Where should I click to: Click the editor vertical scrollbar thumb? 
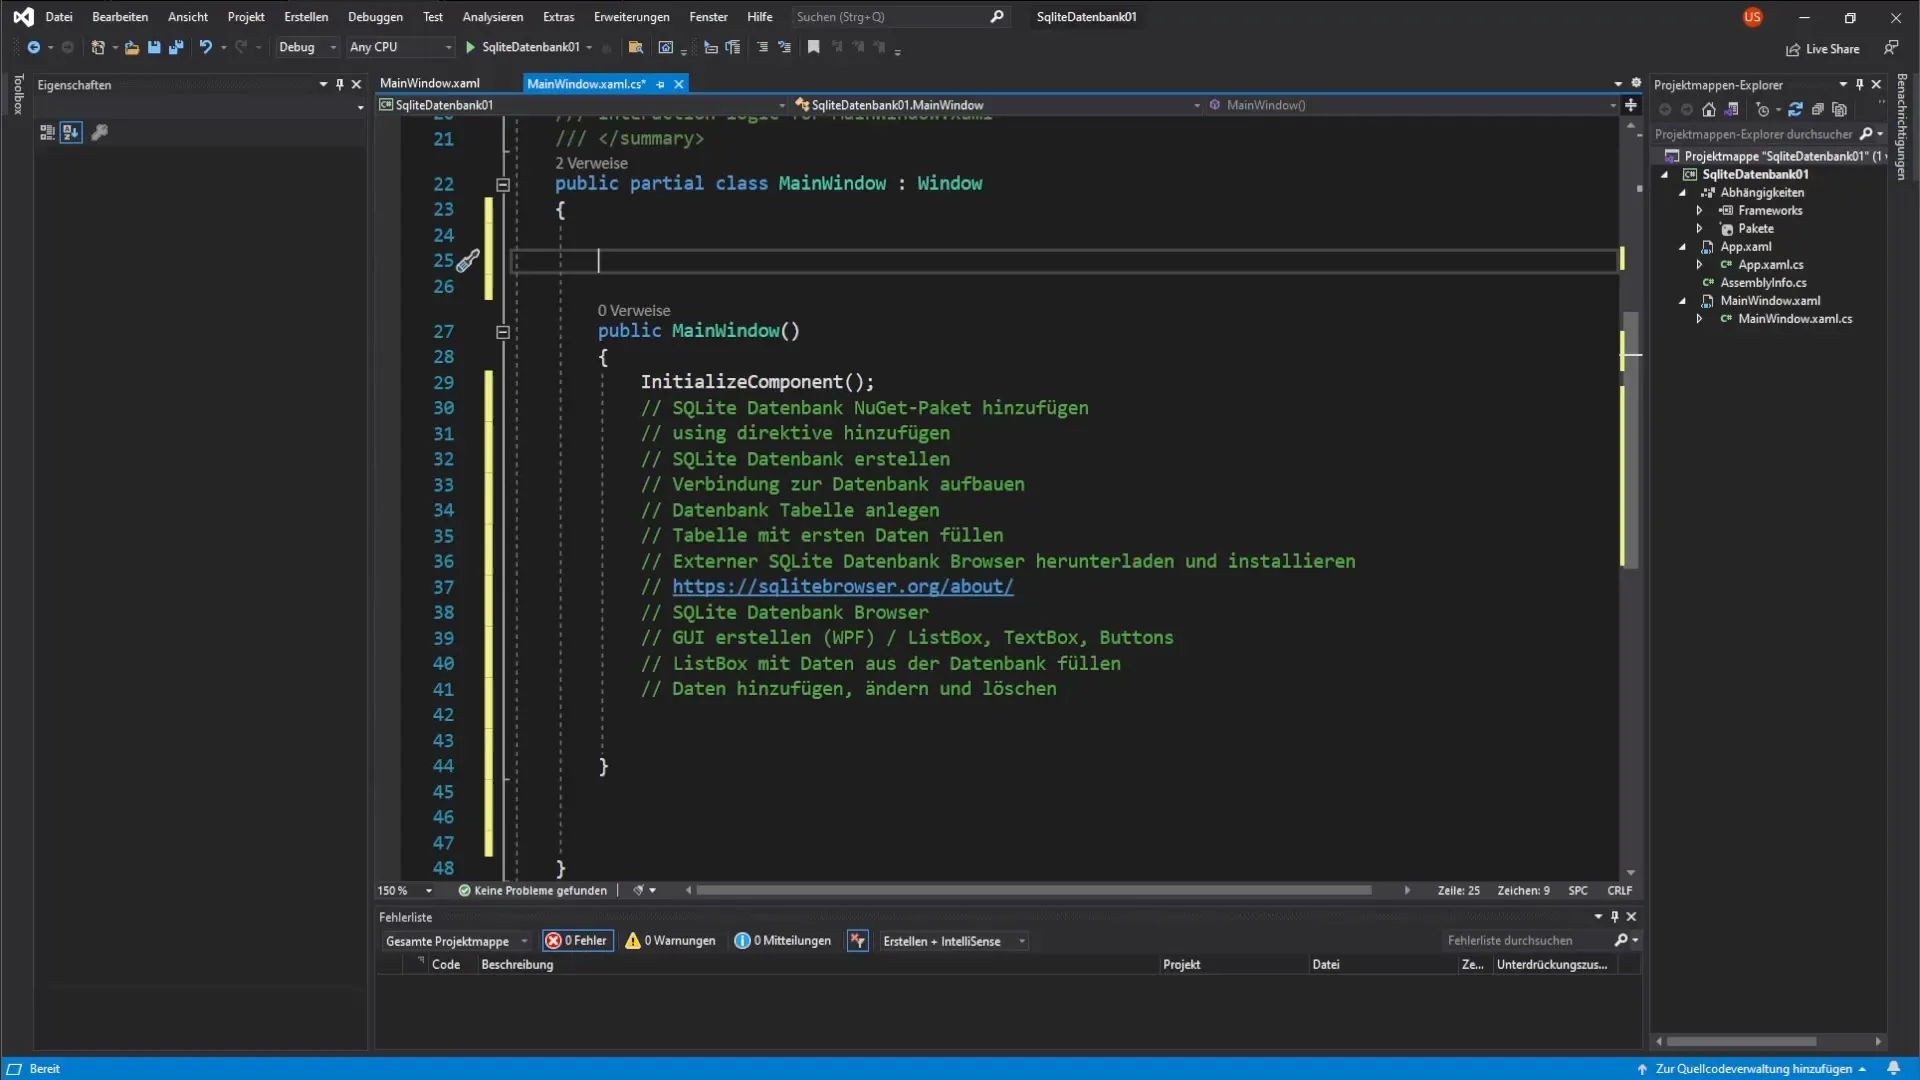point(1631,440)
